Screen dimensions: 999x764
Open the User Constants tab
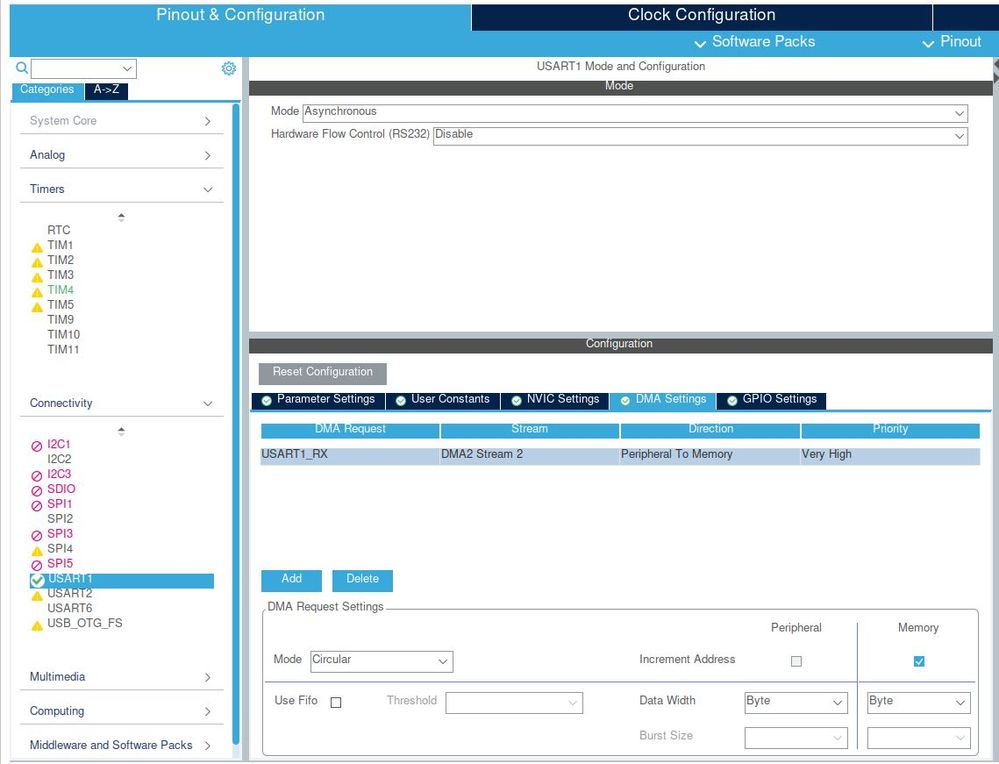click(443, 400)
